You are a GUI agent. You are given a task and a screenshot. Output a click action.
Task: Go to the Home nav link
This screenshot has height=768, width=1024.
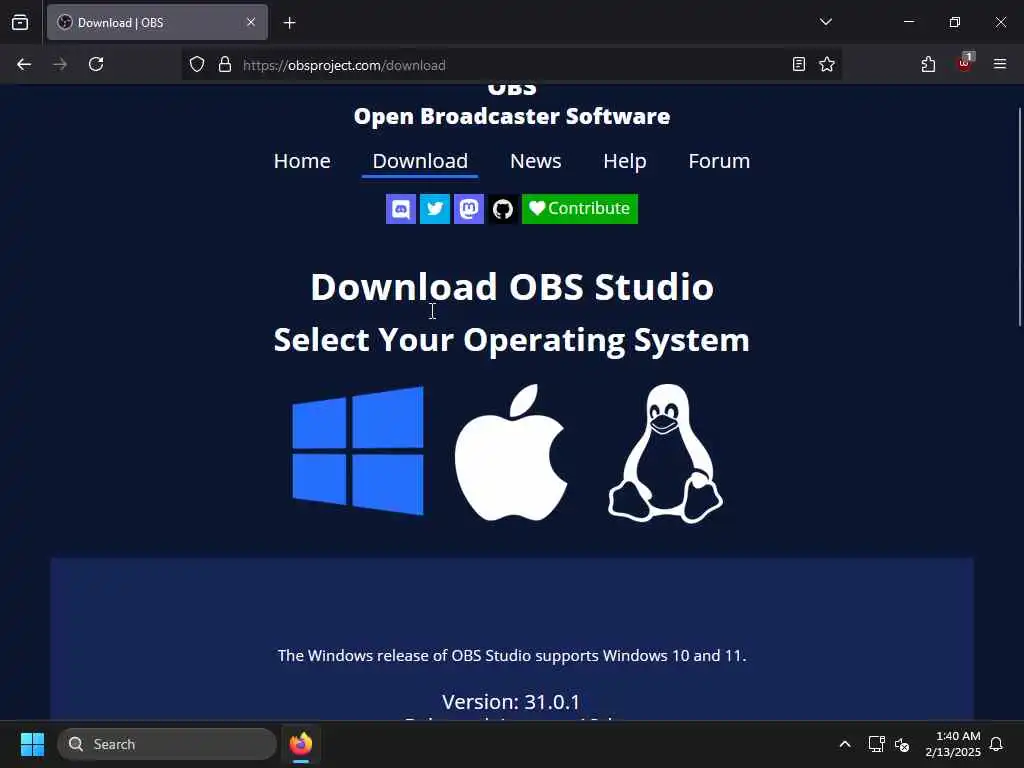[x=302, y=161]
